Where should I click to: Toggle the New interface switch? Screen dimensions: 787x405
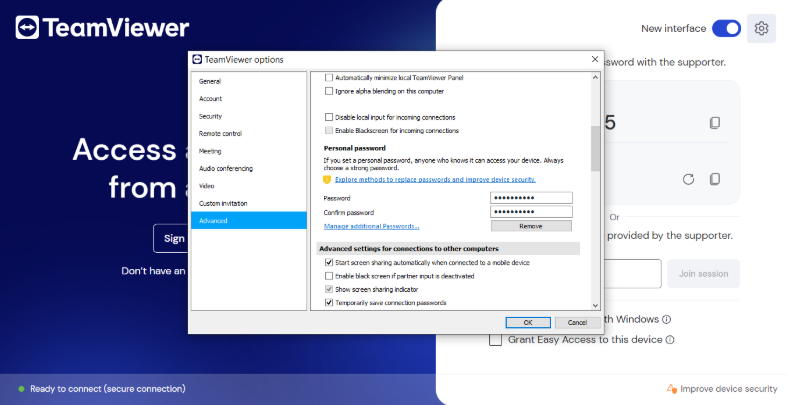(x=726, y=29)
